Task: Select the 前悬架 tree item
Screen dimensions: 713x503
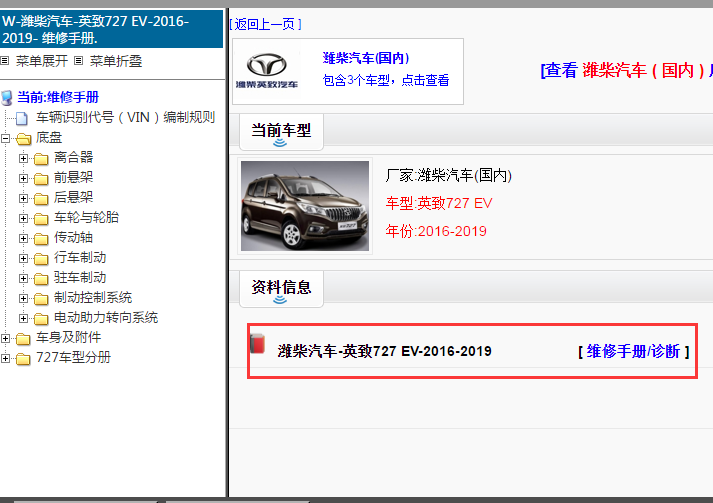Action: point(74,177)
